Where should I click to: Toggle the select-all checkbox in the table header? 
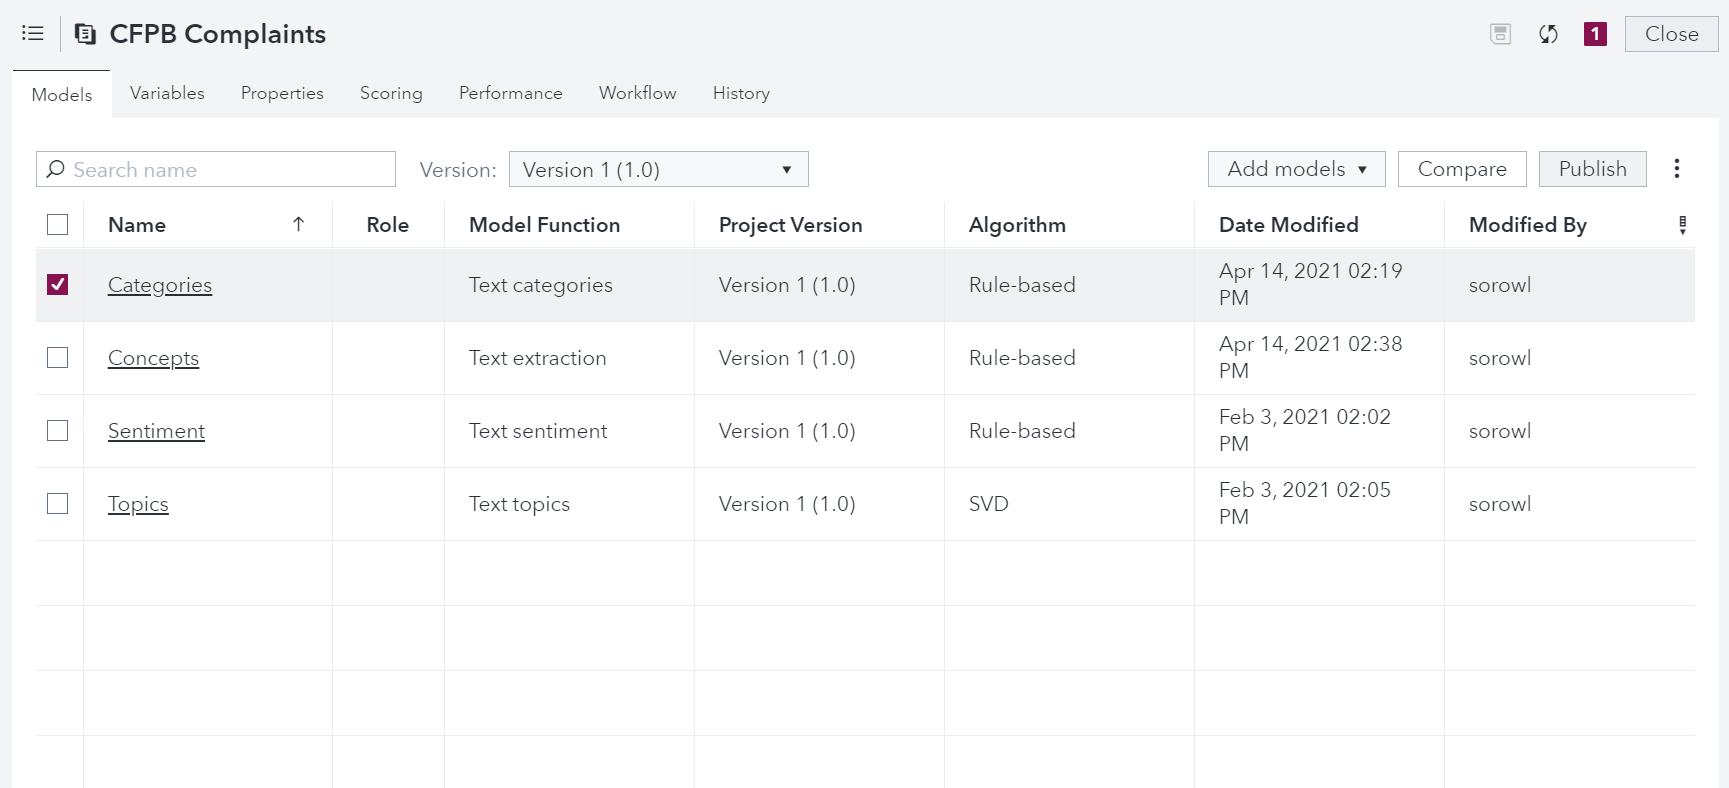coord(58,225)
